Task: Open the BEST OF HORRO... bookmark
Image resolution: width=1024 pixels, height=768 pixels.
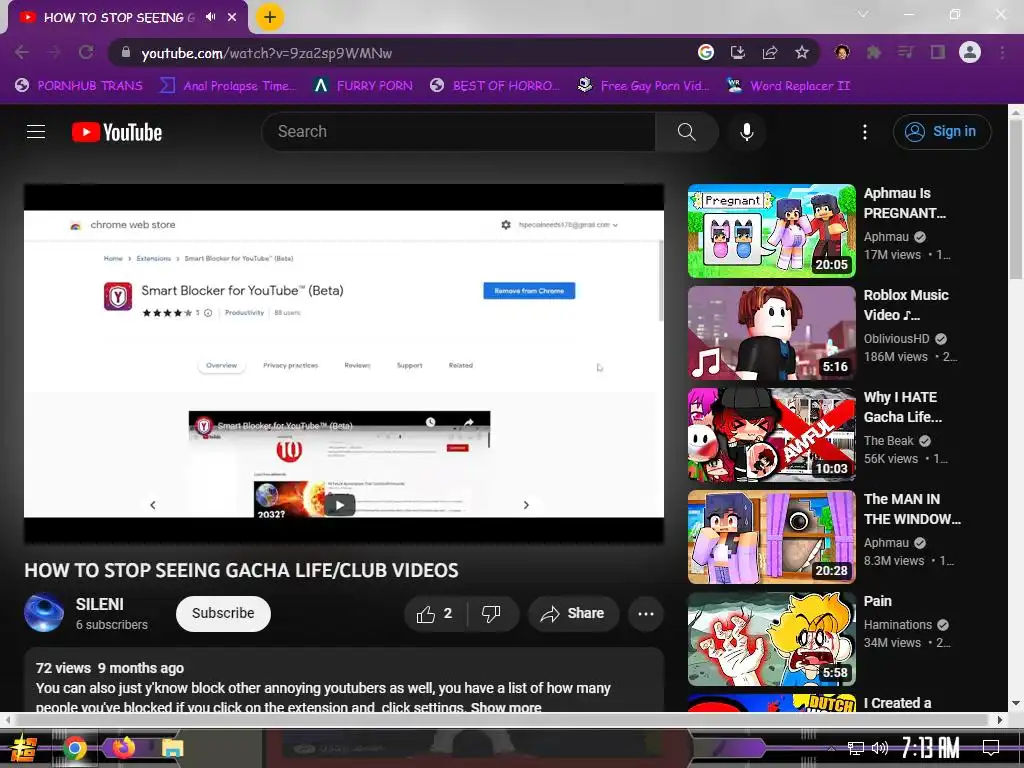Action: pyautogui.click(x=495, y=86)
